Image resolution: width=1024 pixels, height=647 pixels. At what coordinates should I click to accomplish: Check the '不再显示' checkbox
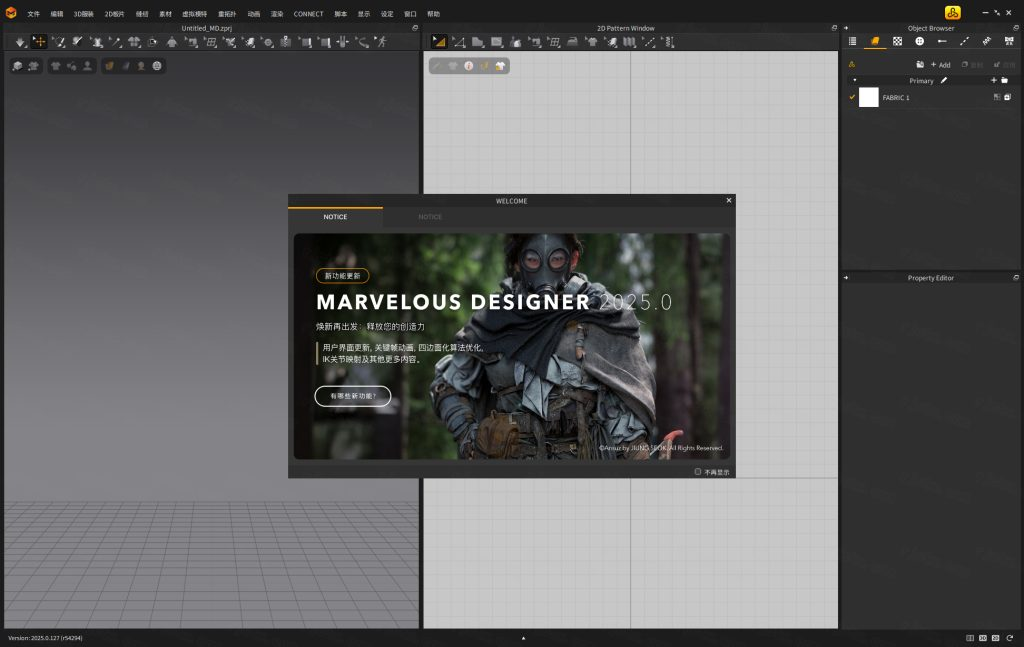coord(698,472)
